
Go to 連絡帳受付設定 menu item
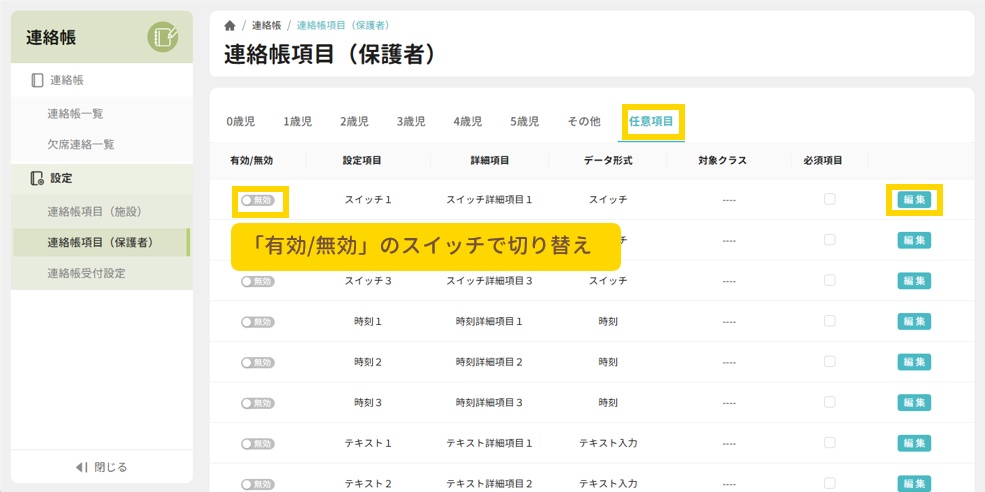coord(86,273)
